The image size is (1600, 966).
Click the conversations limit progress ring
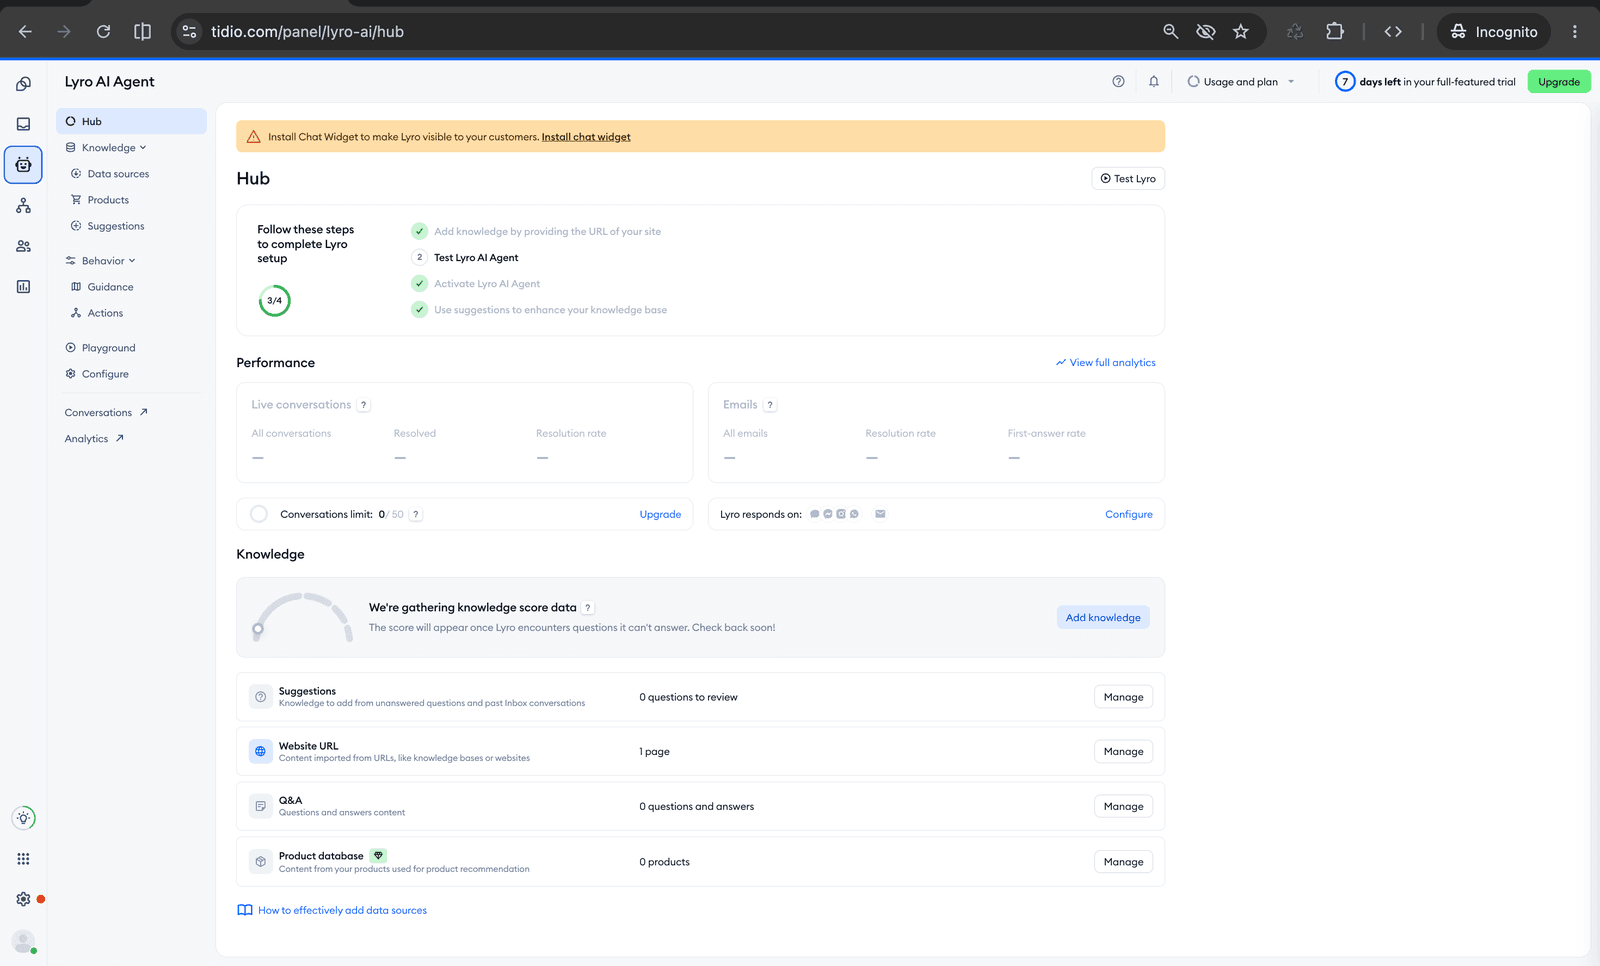(x=259, y=514)
